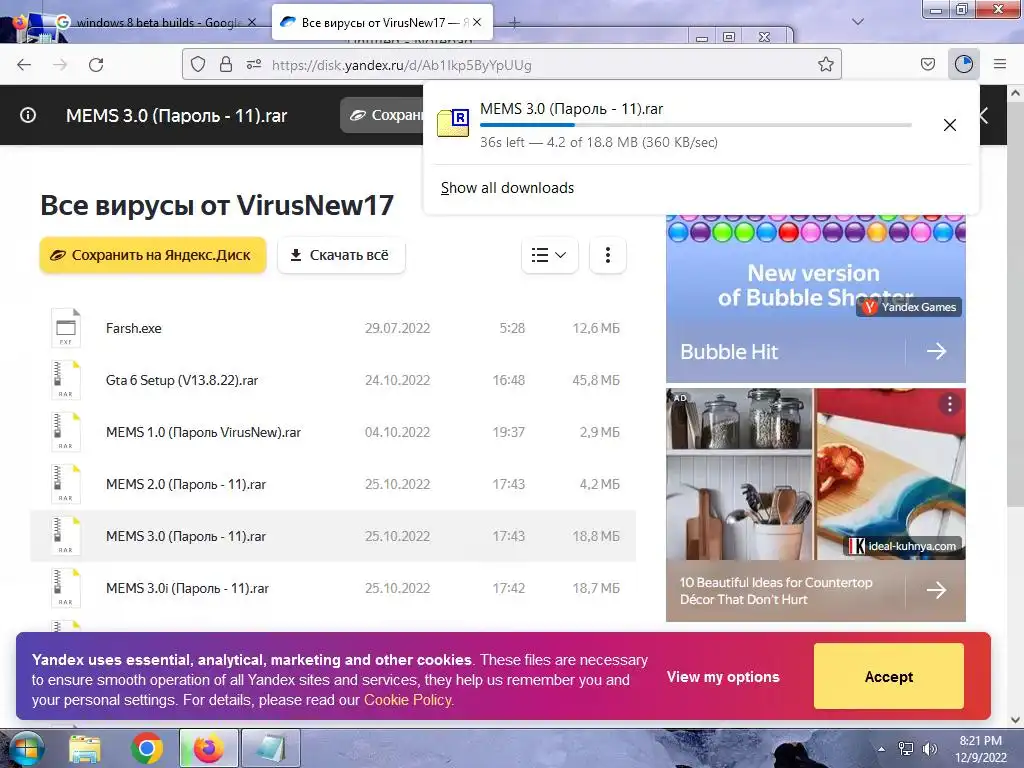Screen dimensions: 1024x768
Task: Open the three-dot more actions menu
Action: [607, 255]
